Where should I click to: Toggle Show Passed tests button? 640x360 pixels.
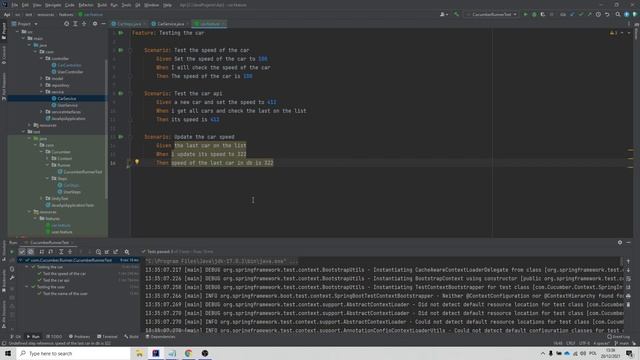[x=22, y=252]
